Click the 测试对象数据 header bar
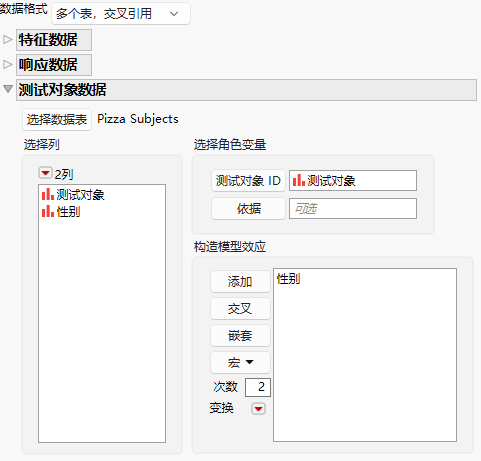 coord(246,90)
